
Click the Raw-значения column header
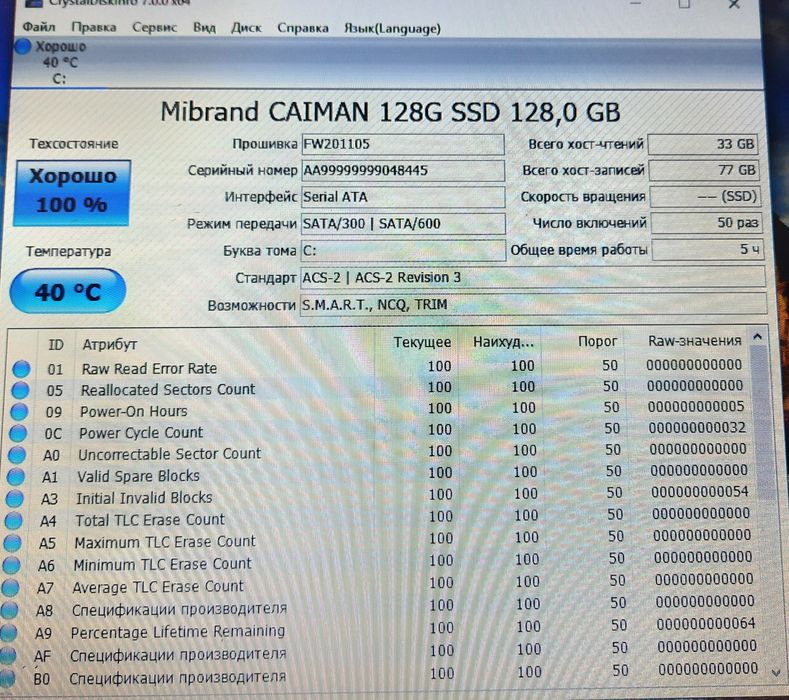coord(694,341)
